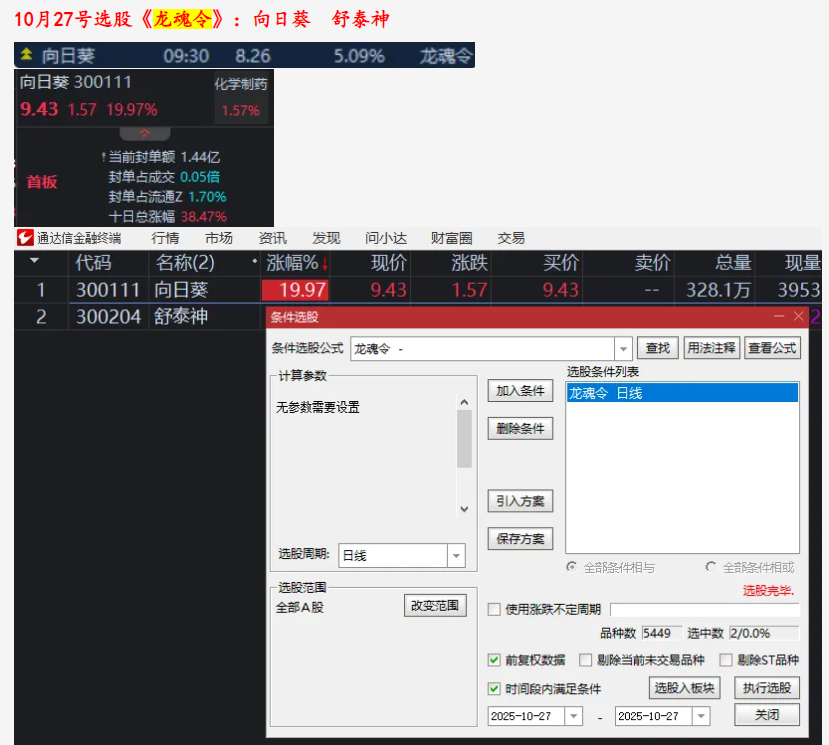Click the red sort arrow on 涨幅% column

pos(324,264)
